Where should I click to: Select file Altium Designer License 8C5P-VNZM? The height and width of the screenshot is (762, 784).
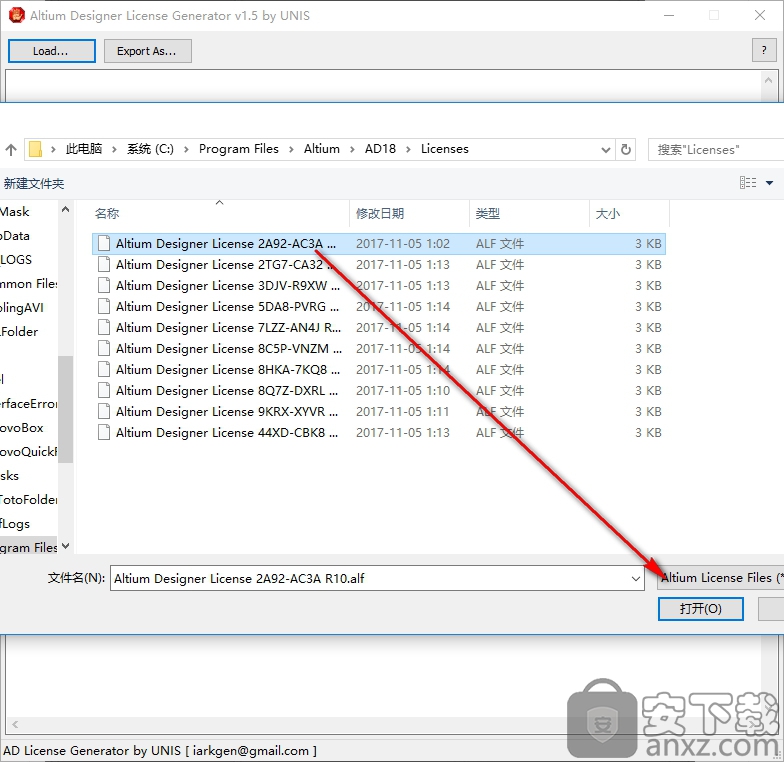coord(378,348)
